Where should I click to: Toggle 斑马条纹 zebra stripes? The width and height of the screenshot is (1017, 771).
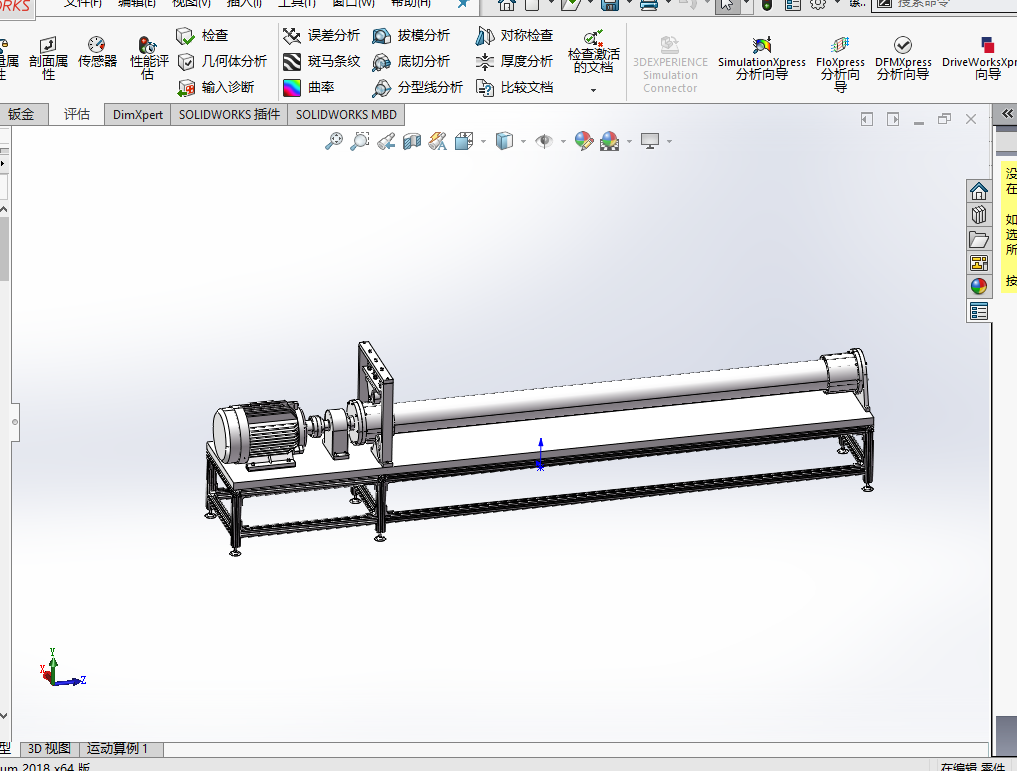tap(321, 61)
